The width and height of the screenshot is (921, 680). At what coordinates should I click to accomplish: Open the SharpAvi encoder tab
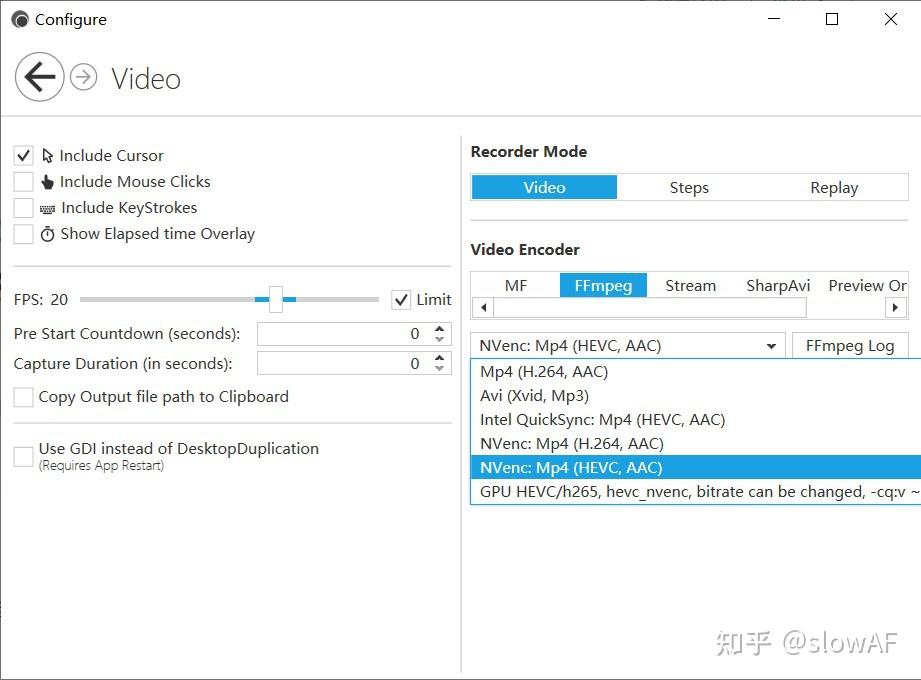(x=778, y=285)
